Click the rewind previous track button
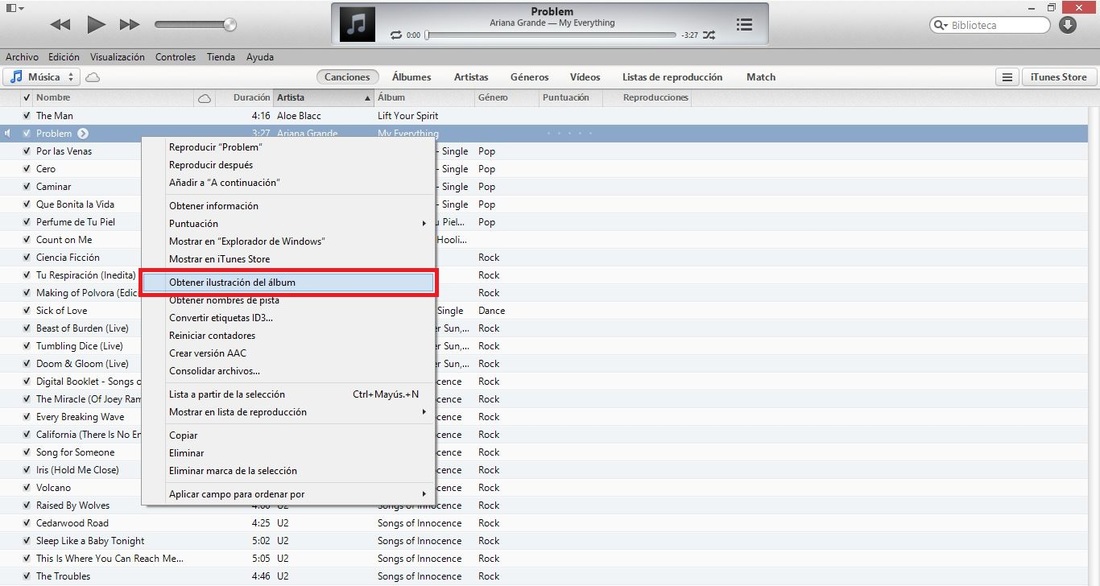1100x586 pixels. tap(60, 25)
